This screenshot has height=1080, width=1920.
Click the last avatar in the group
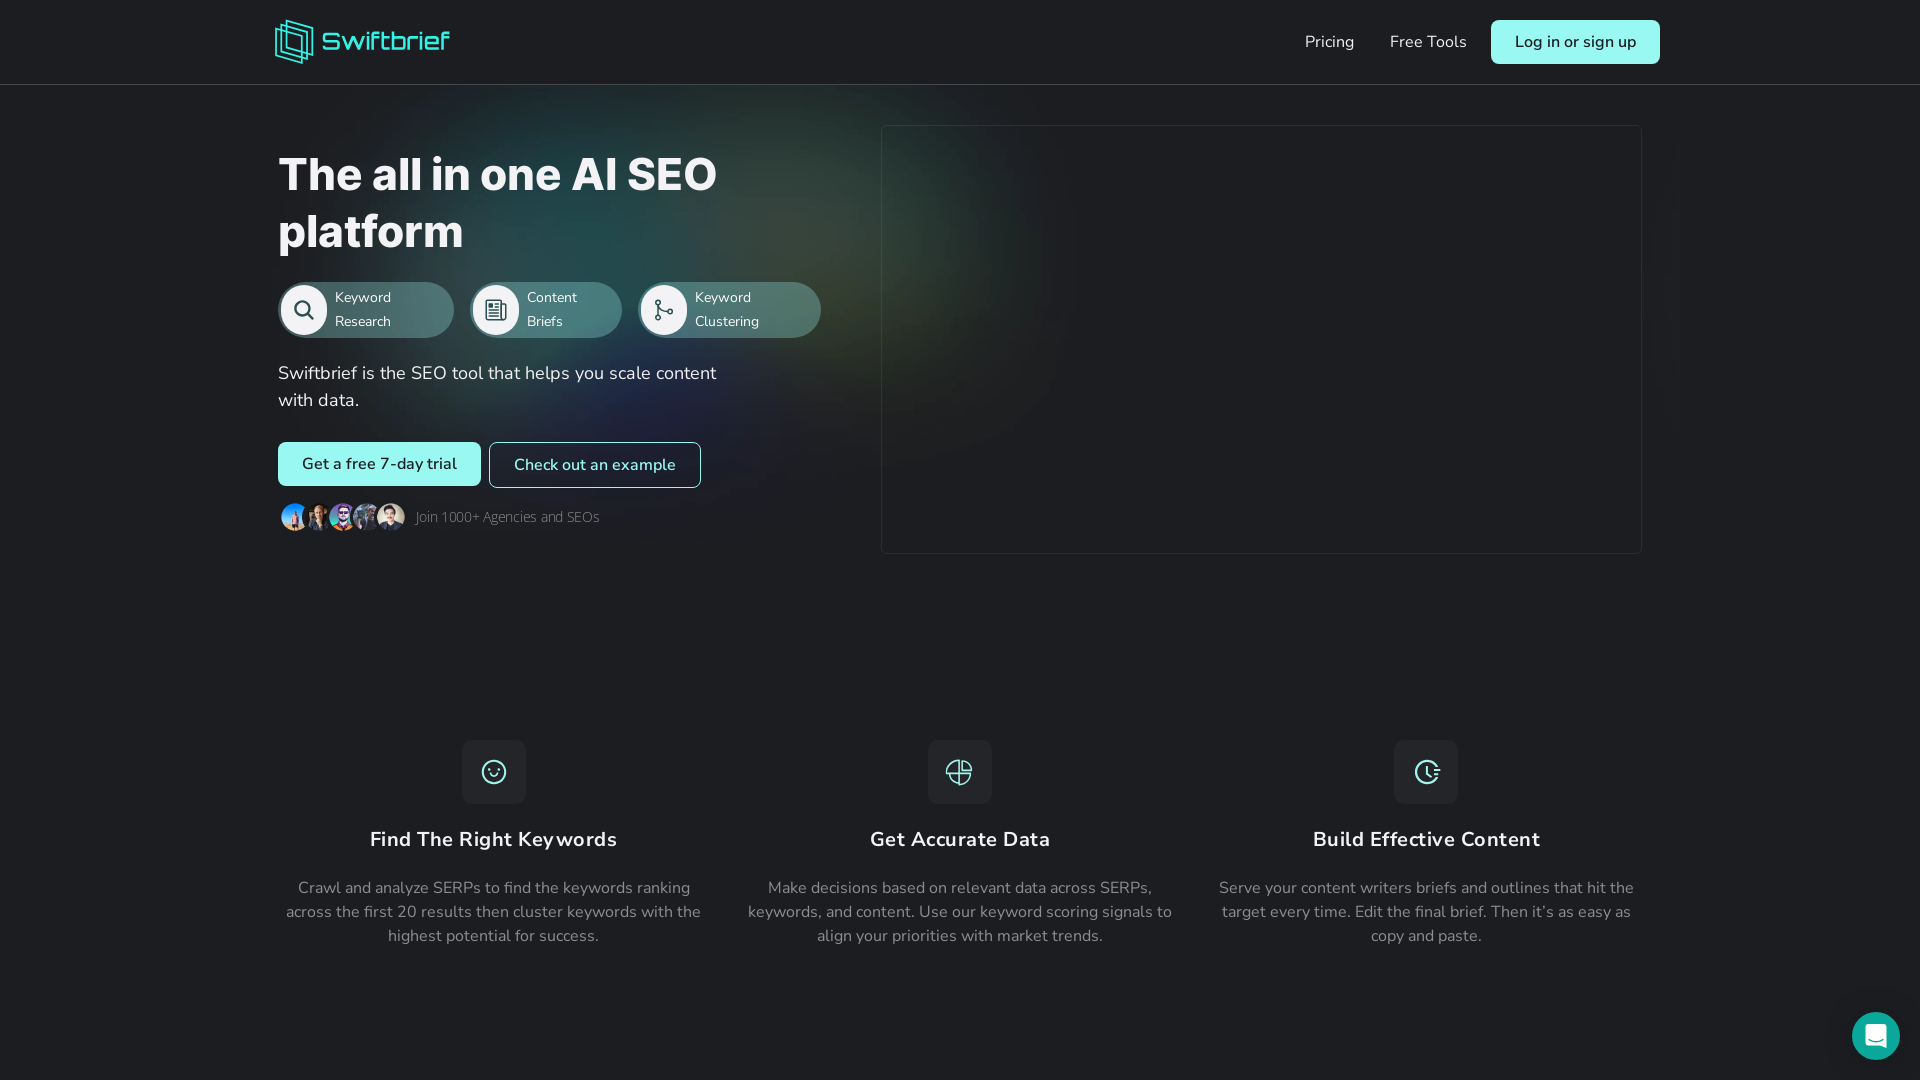(390, 517)
